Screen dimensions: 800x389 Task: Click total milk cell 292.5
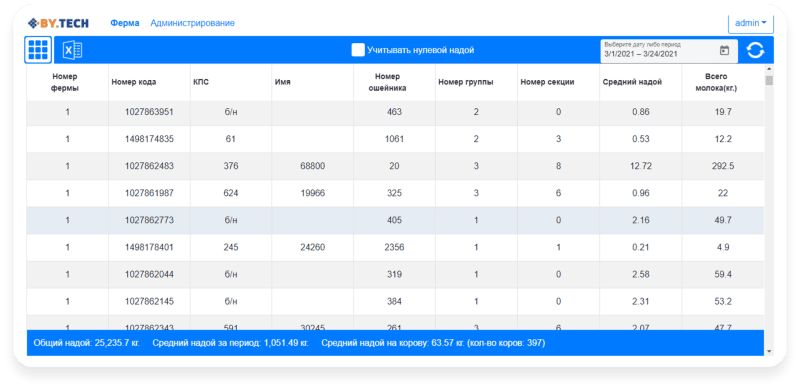[723, 166]
